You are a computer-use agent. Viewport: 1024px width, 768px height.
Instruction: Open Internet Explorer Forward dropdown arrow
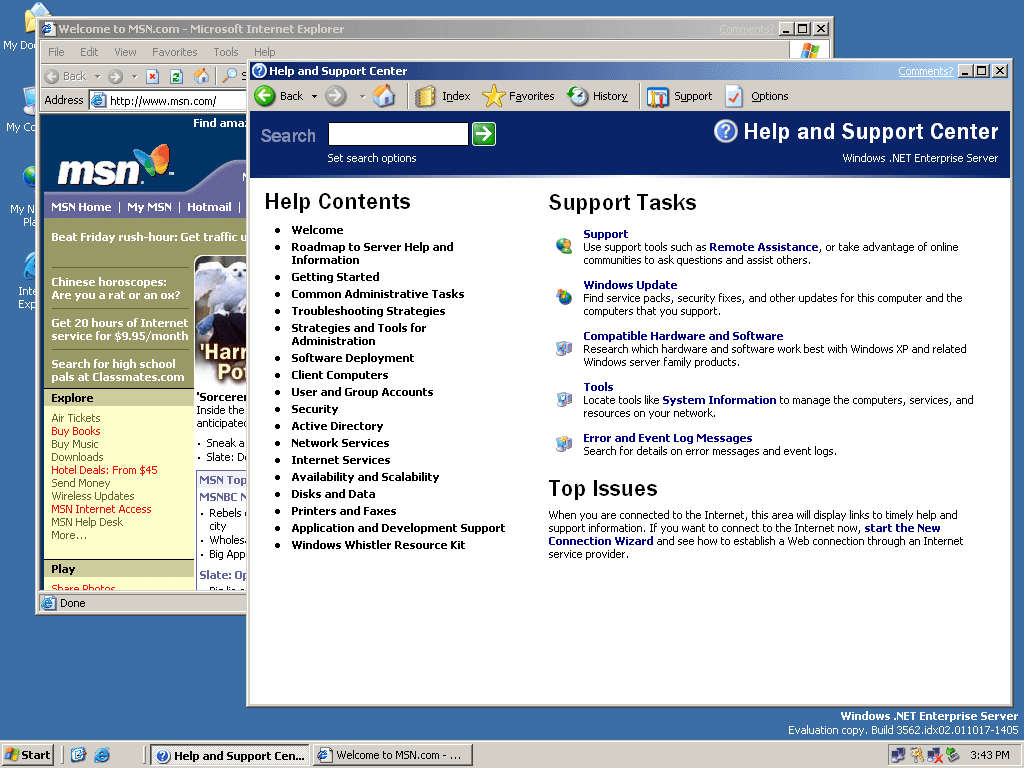135,76
